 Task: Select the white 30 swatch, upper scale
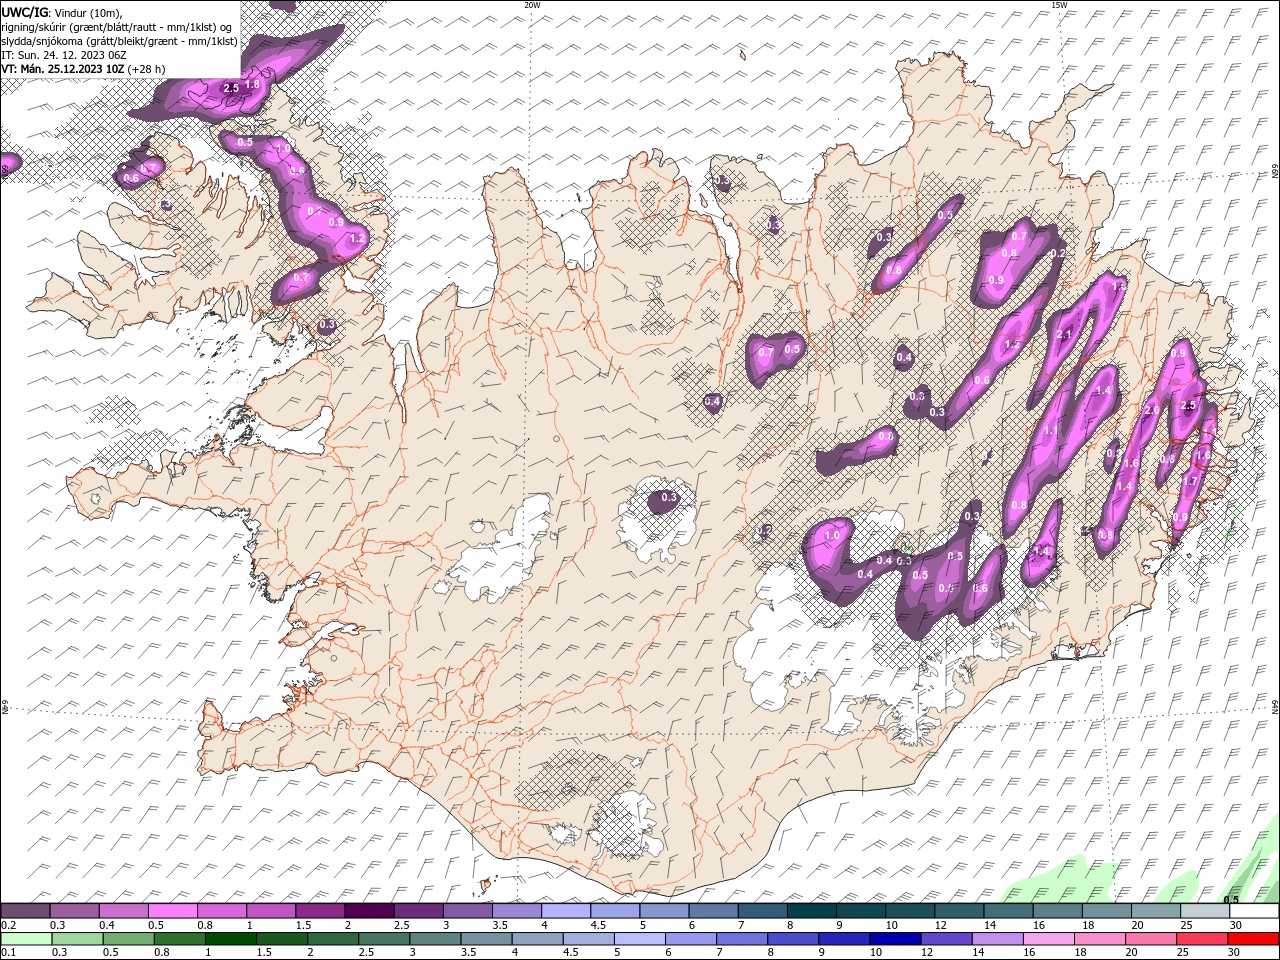(x=1253, y=911)
